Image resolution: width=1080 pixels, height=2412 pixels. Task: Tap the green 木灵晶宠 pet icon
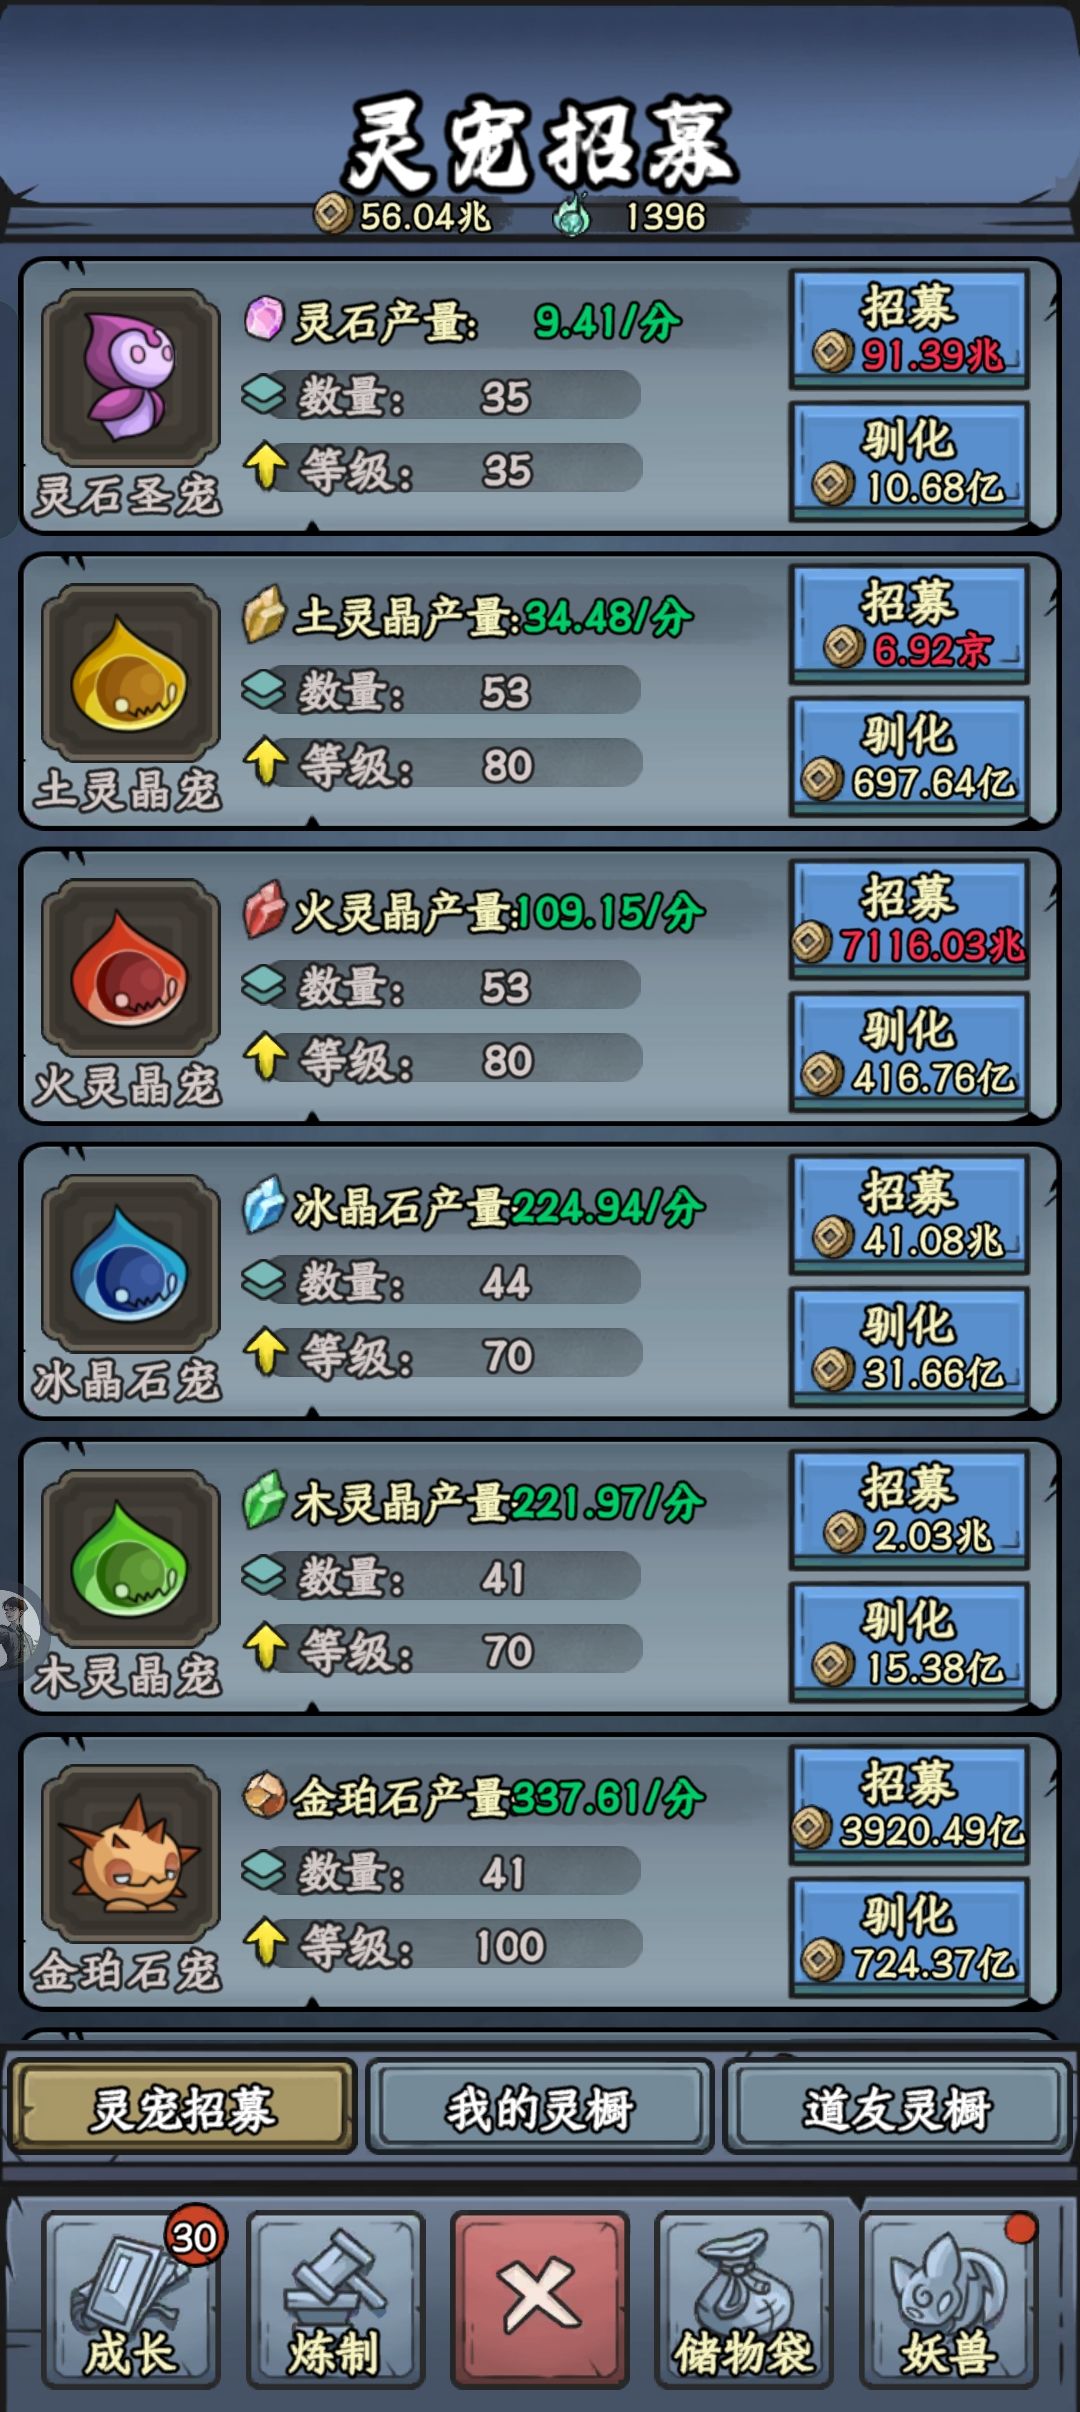[130, 1557]
